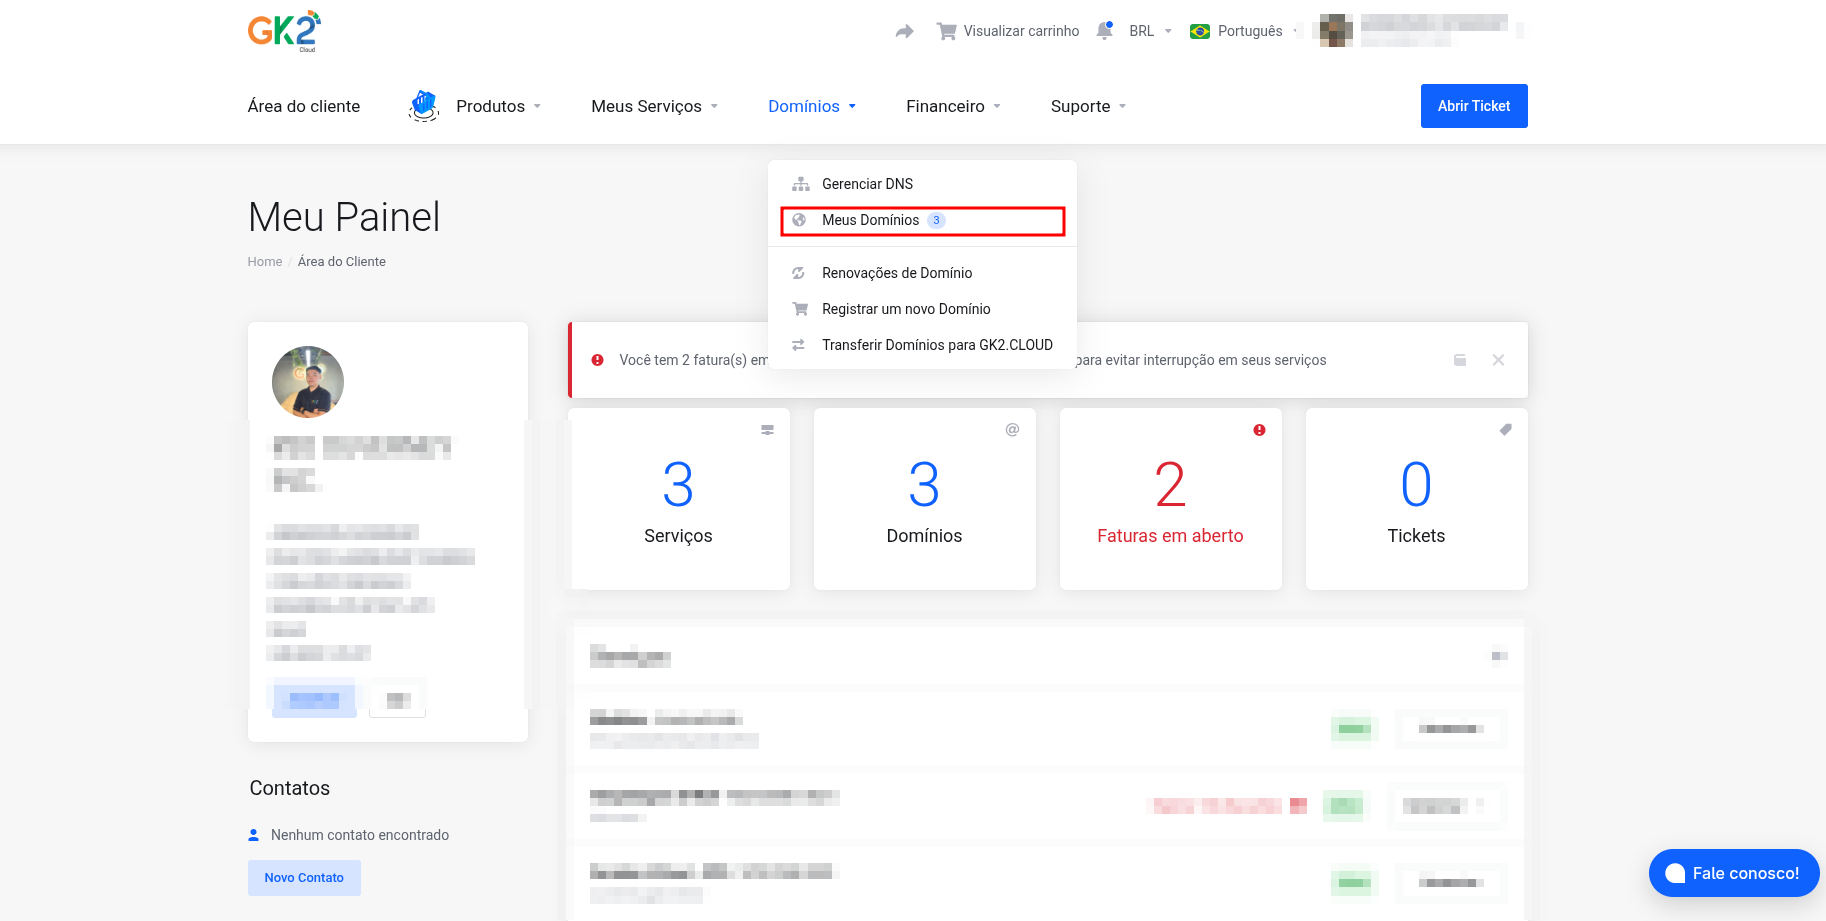Image resolution: width=1826 pixels, height=921 pixels.
Task: Click the tag icon on Tickets card
Action: [x=1505, y=430]
